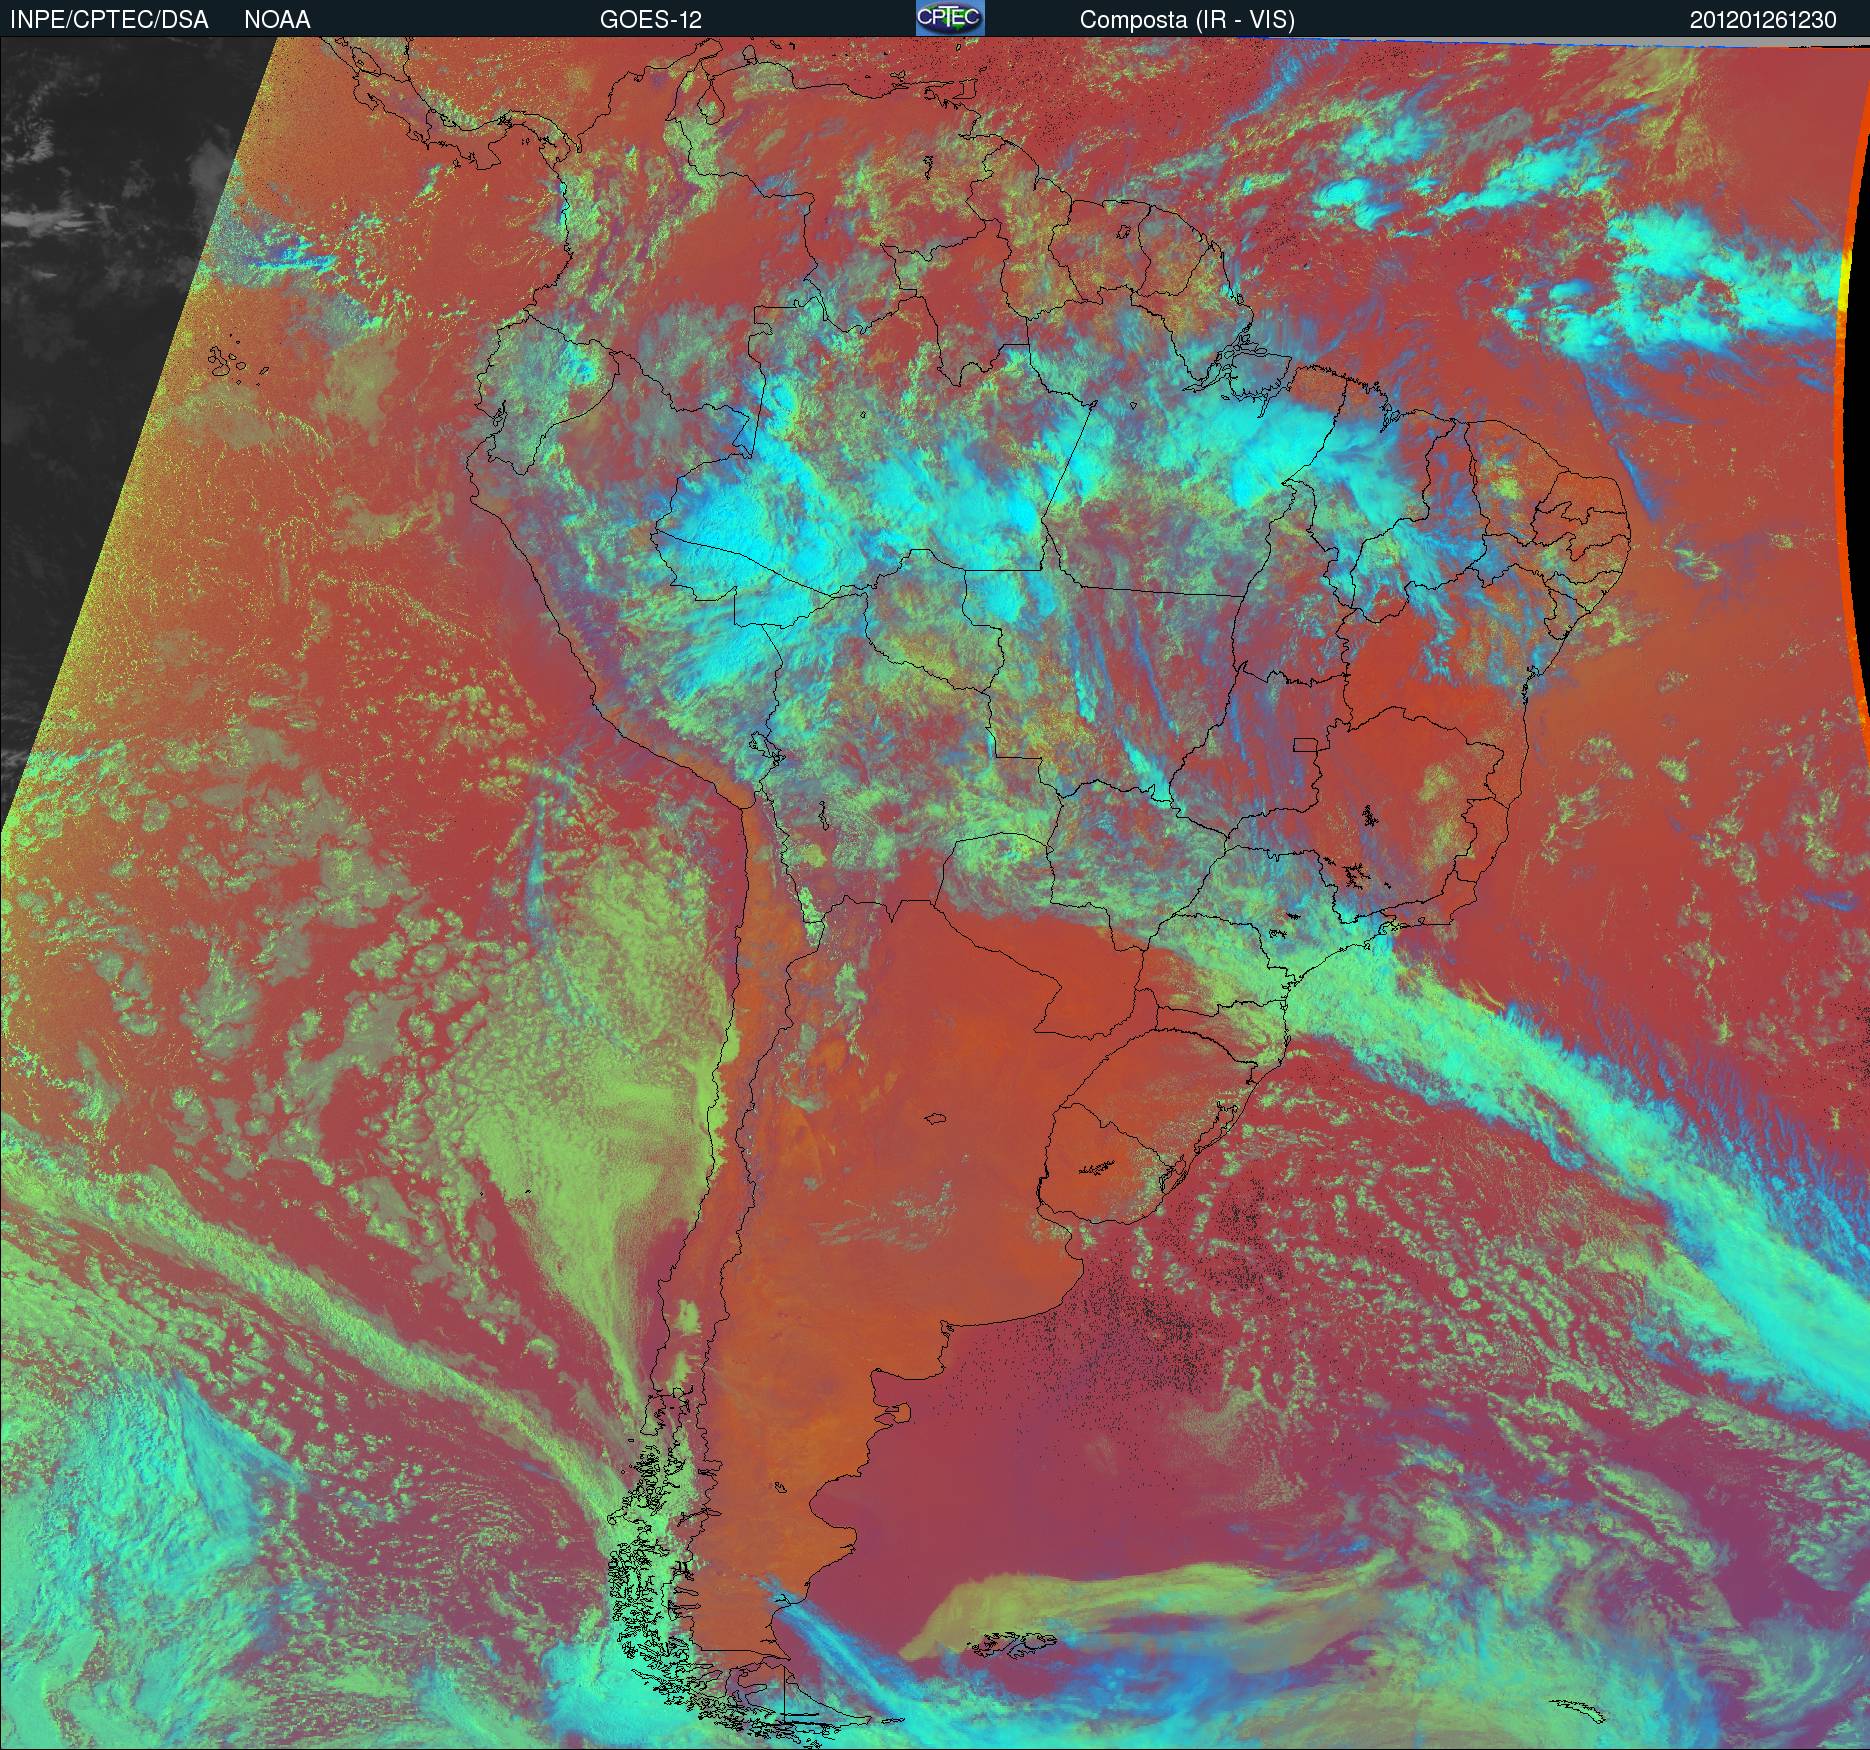Click the CPTEC logo in the header

950,19
